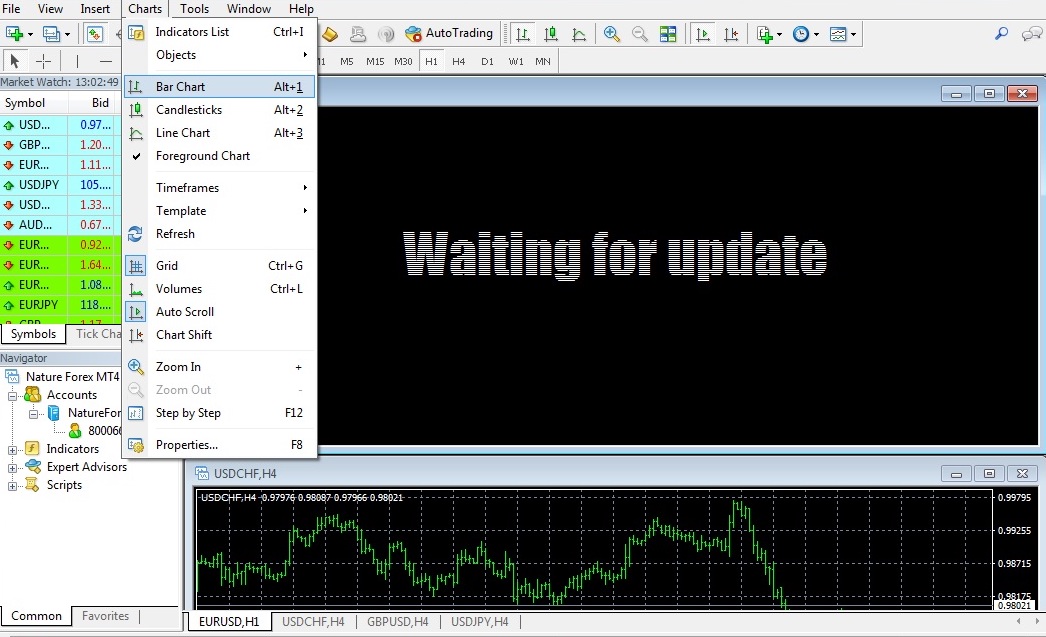Click the chat bubbles icon
Image resolution: width=1046 pixels, height=637 pixels.
(x=1031, y=33)
